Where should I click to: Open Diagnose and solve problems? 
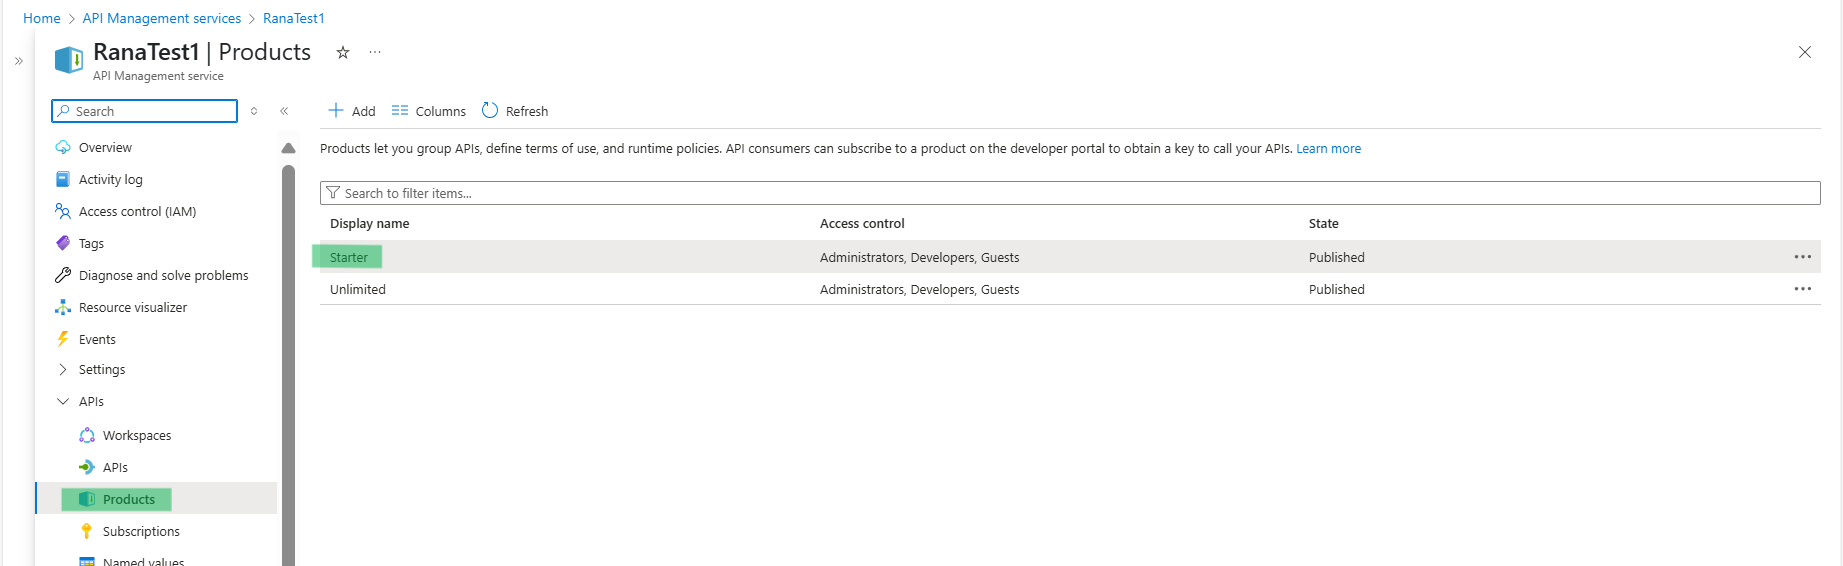click(x=163, y=275)
